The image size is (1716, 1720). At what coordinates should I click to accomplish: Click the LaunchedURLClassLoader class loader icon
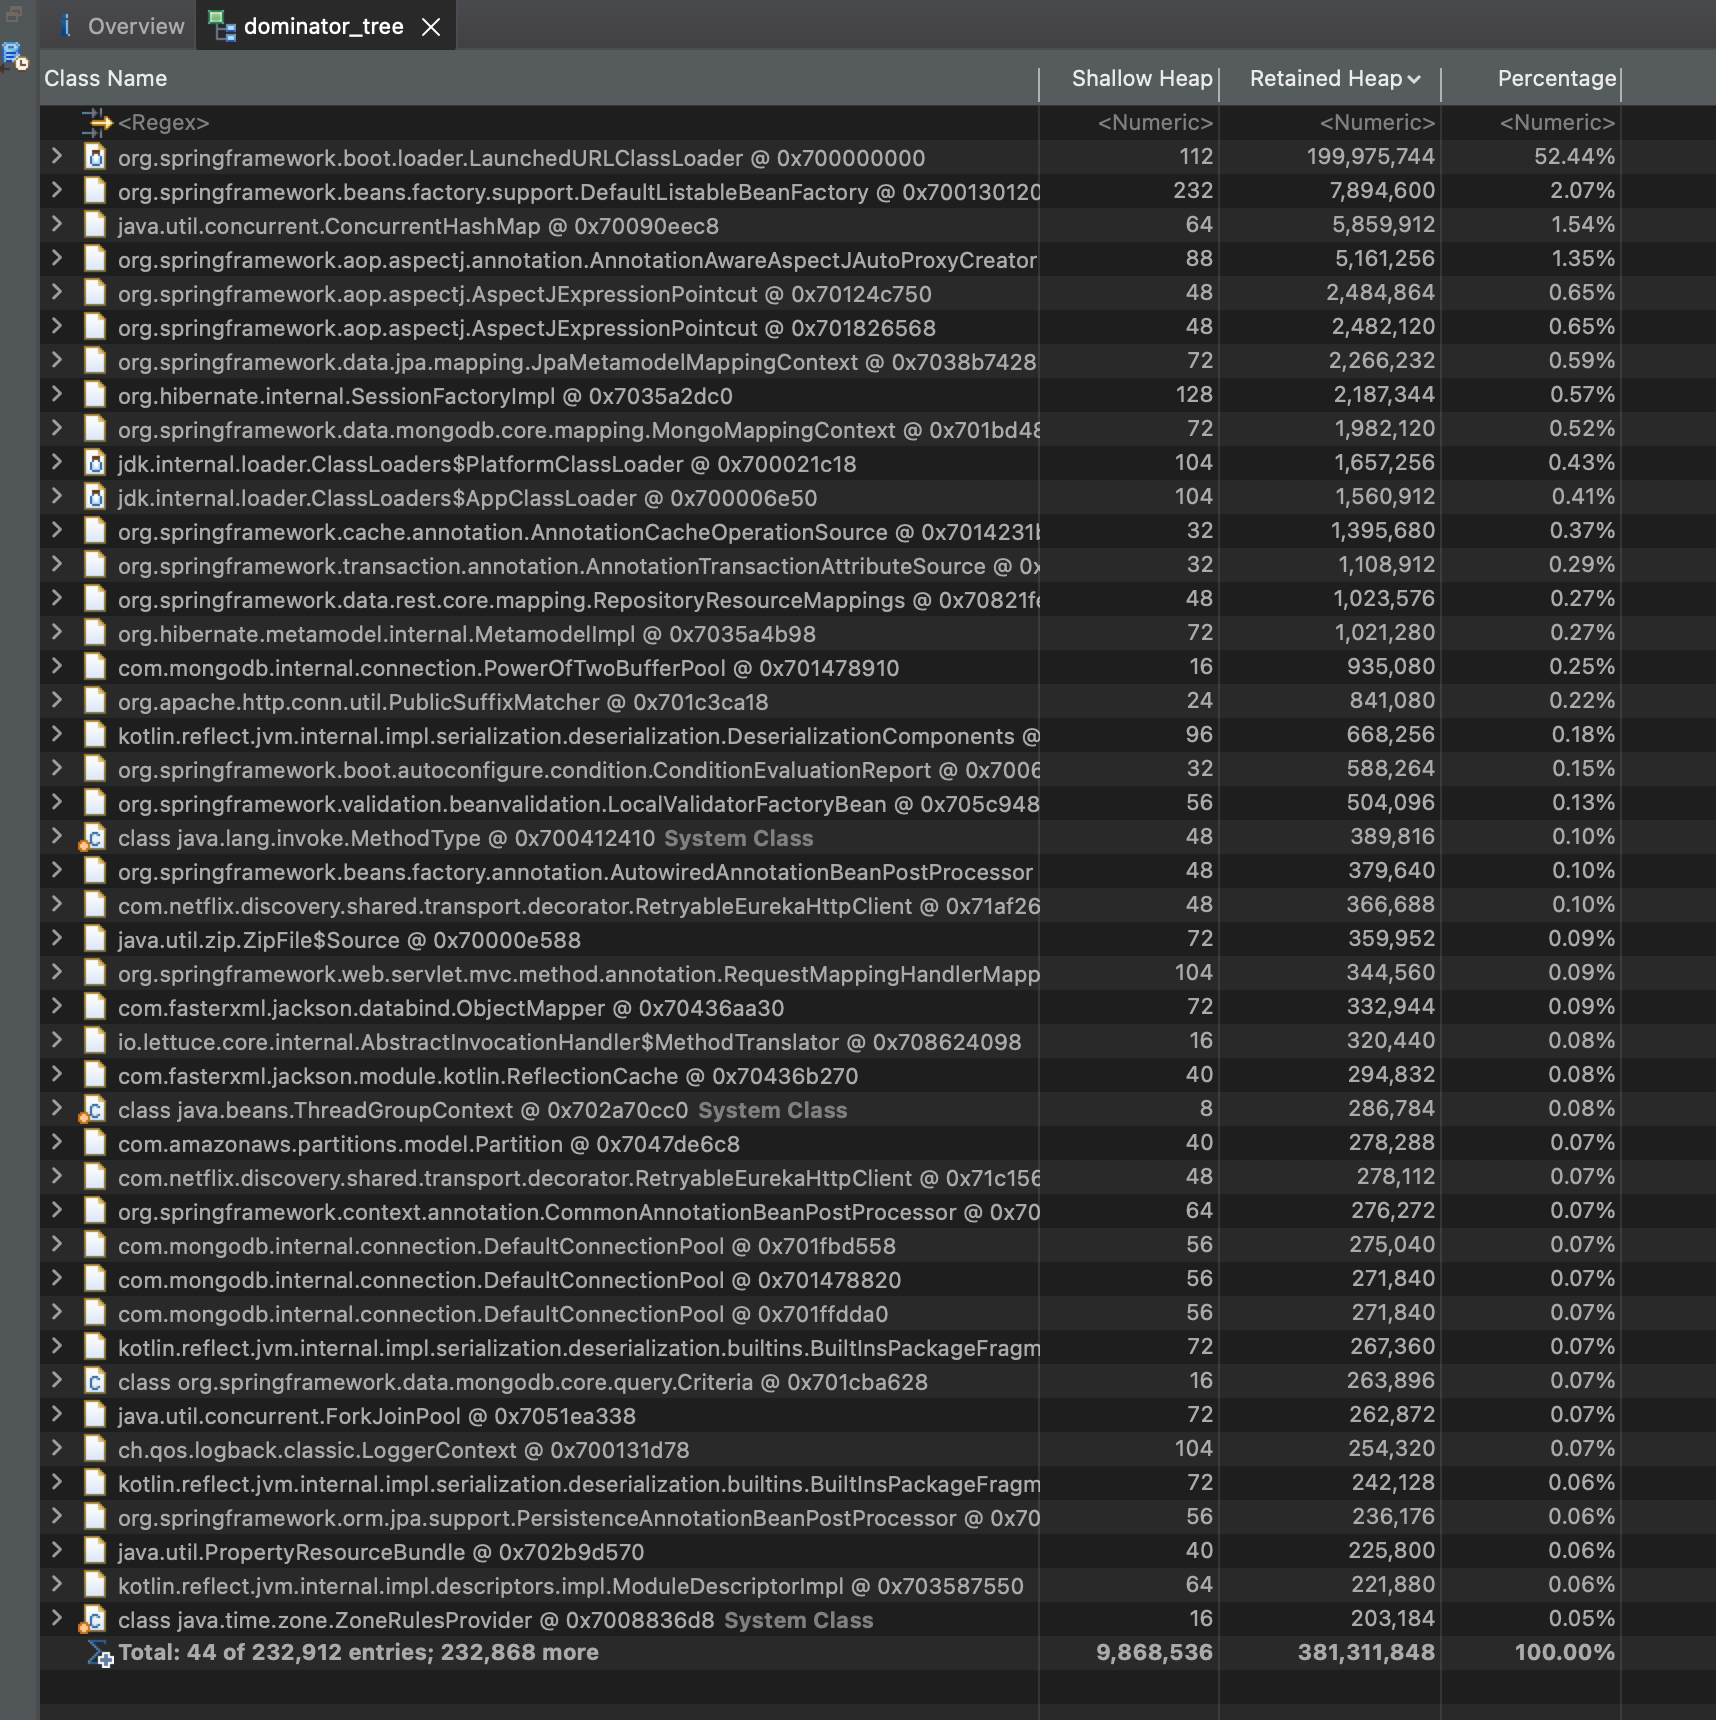95,157
